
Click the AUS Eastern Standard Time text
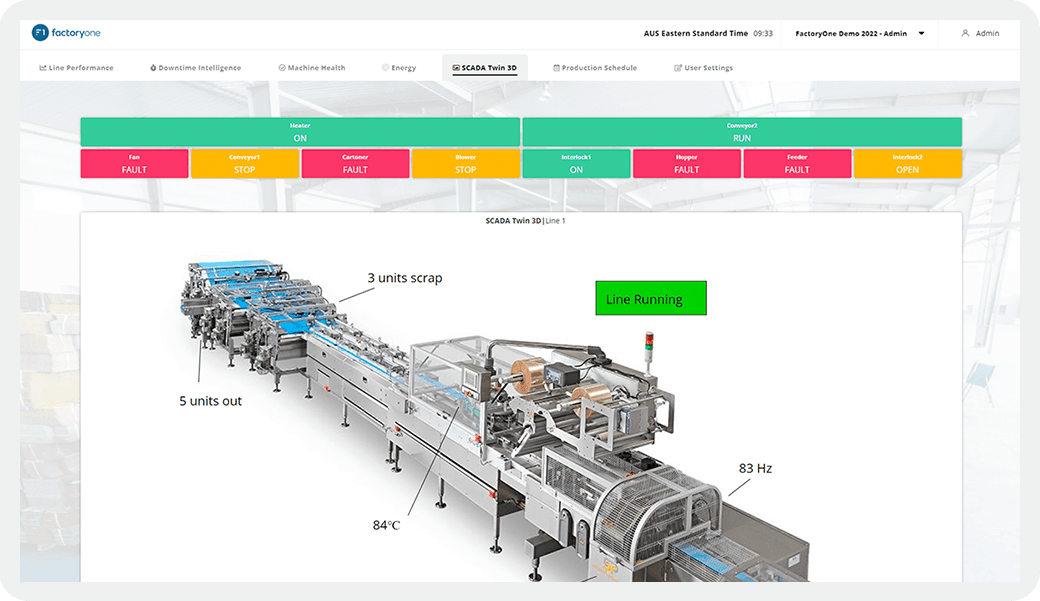[x=696, y=33]
